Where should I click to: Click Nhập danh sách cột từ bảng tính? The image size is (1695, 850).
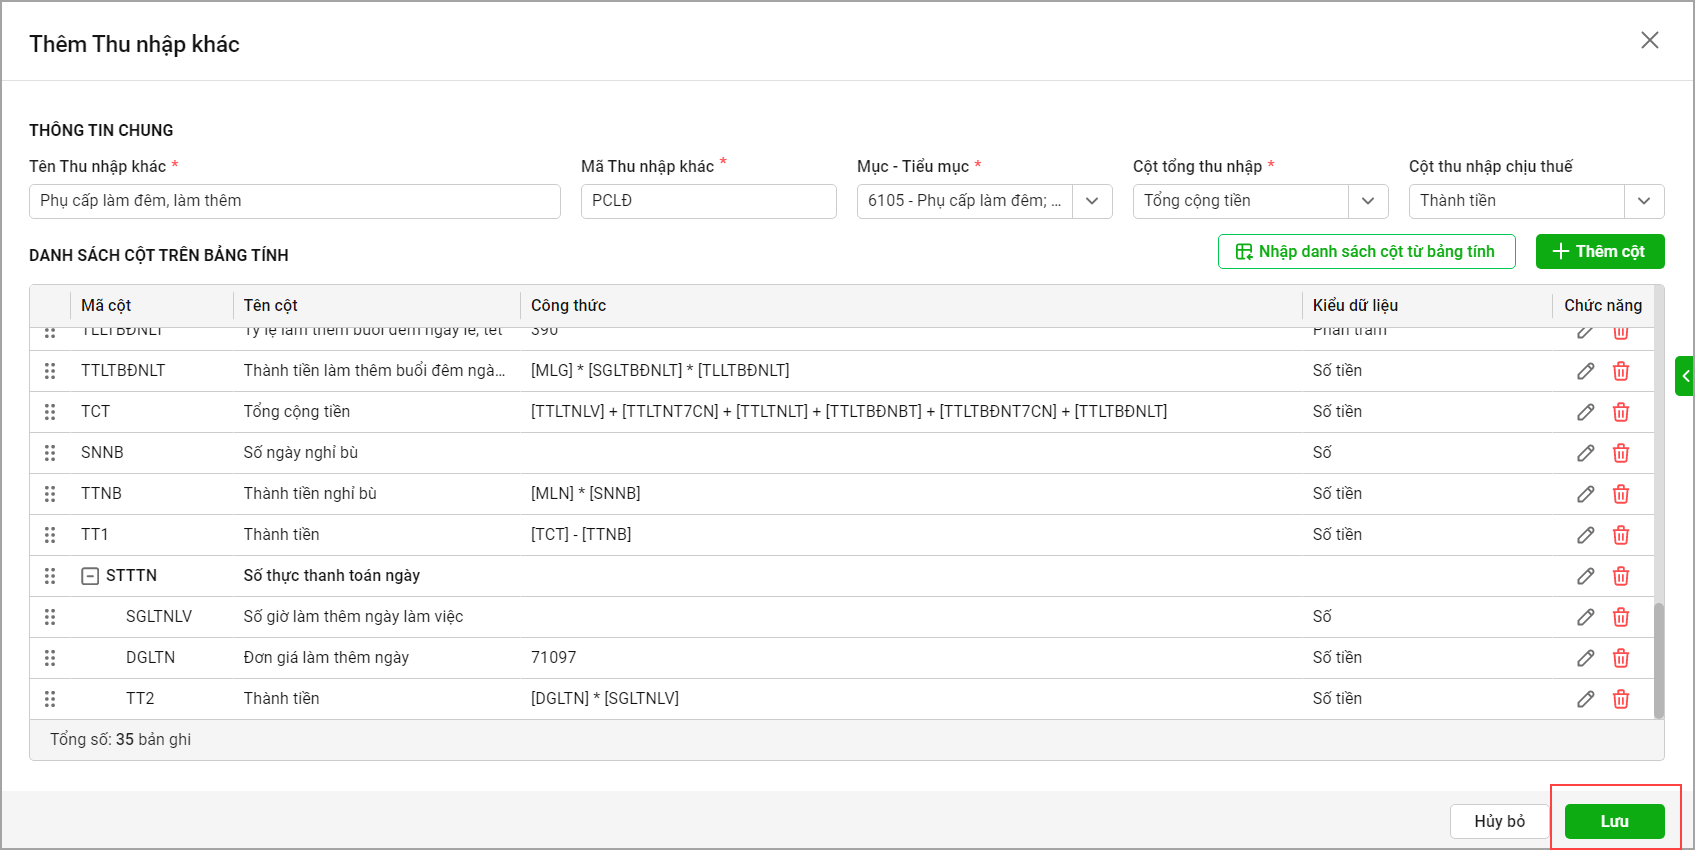[x=1366, y=252]
